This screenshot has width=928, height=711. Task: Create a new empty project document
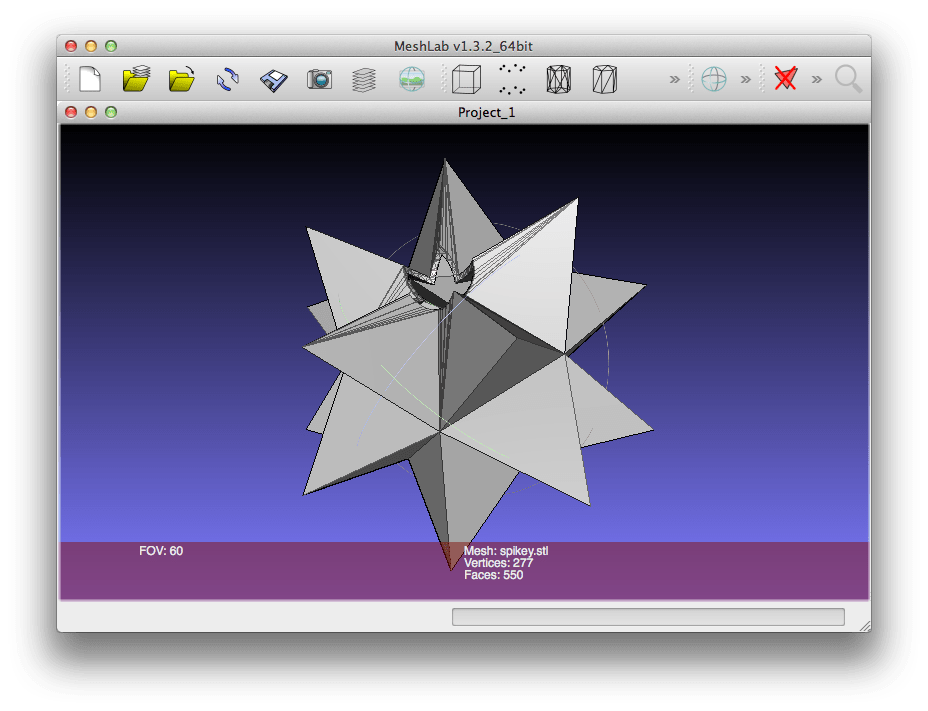[88, 79]
